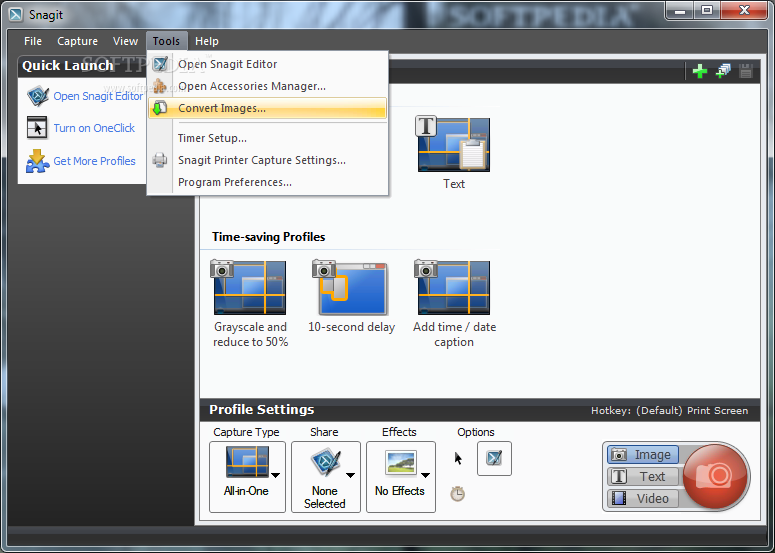Click the profile wizard icon beside plus

[723, 71]
